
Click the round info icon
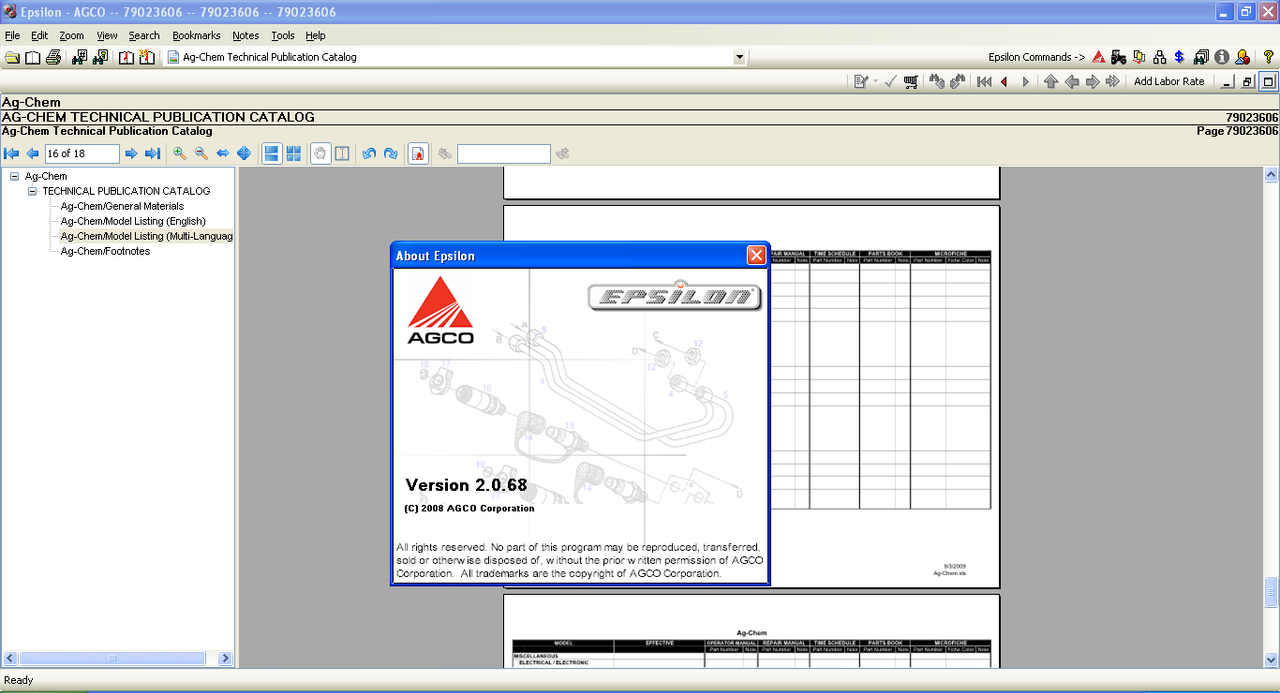point(1222,57)
